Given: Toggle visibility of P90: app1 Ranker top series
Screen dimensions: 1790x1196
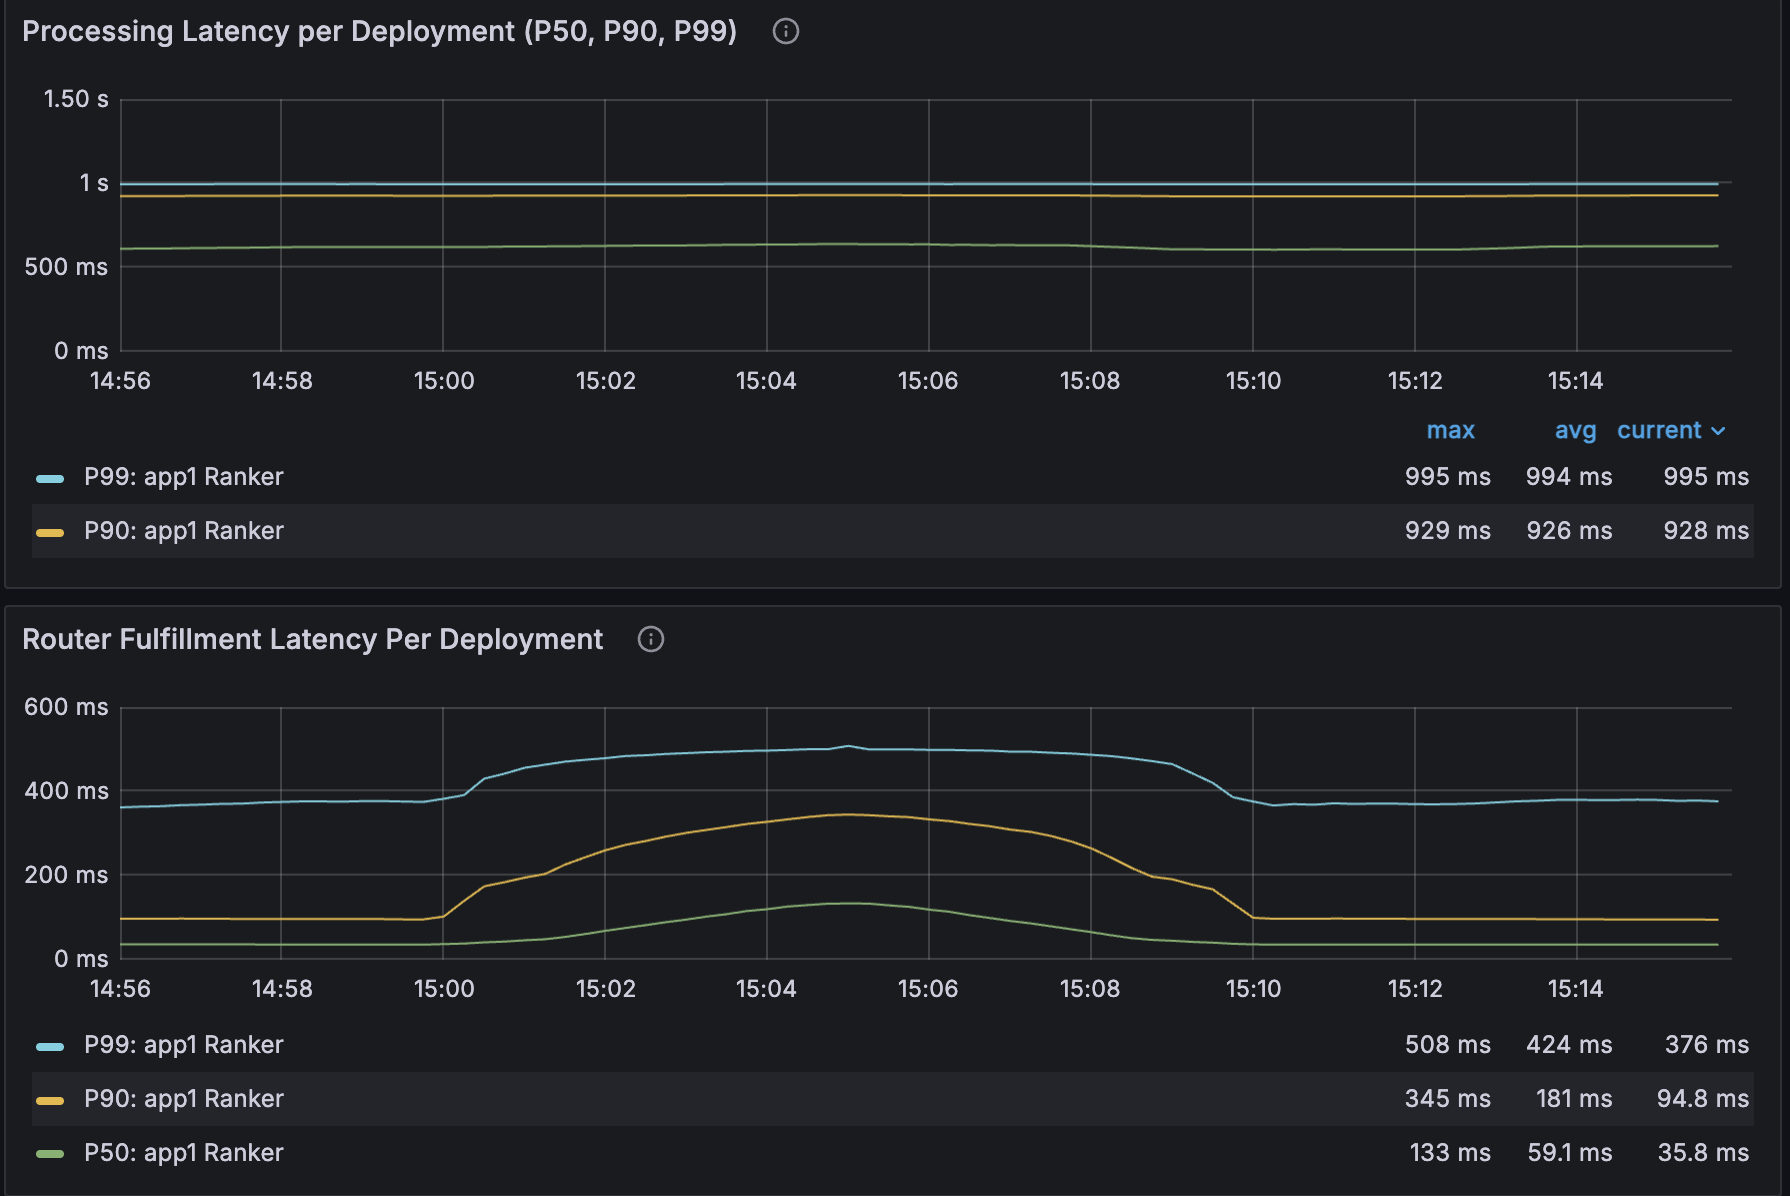Looking at the screenshot, I should pos(183,531).
